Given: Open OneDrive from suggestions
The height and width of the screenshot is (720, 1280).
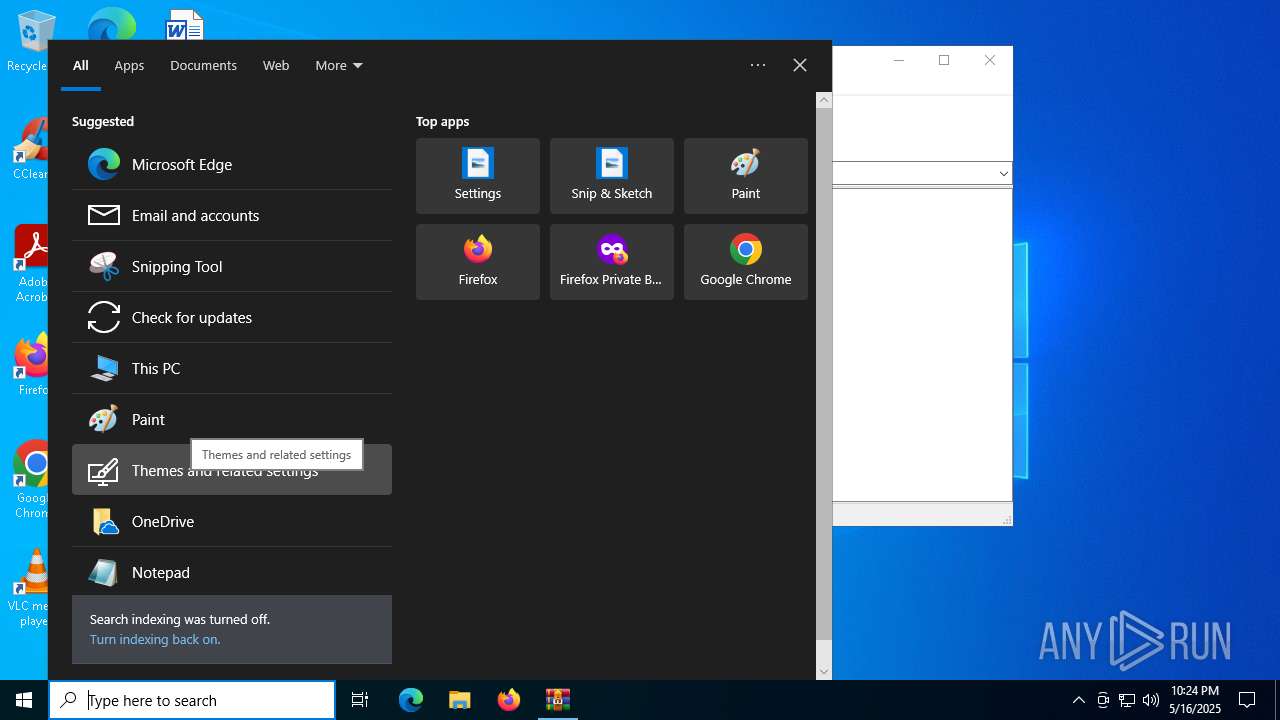Looking at the screenshot, I should (232, 521).
